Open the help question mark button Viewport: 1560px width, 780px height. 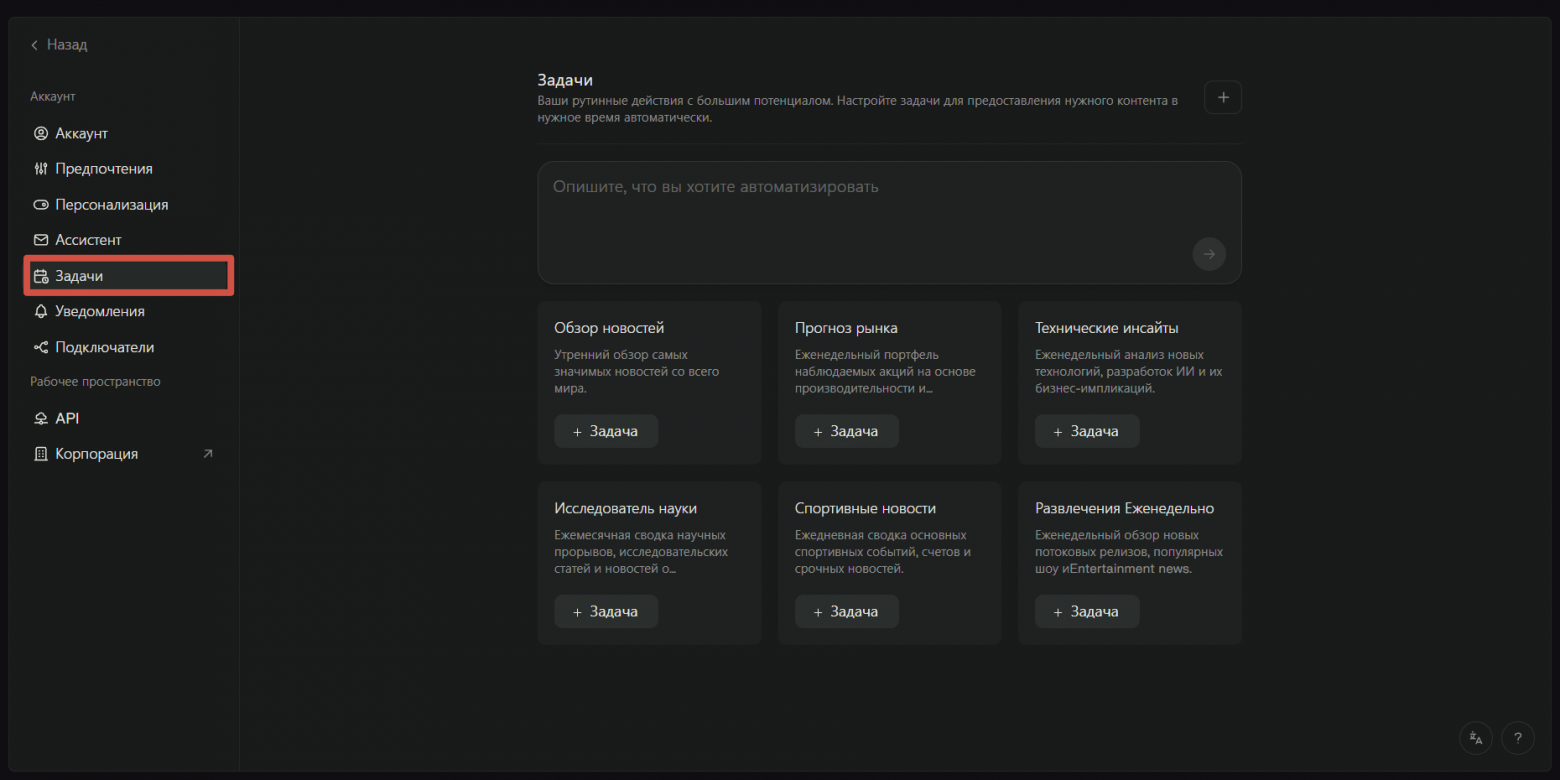pos(1517,738)
